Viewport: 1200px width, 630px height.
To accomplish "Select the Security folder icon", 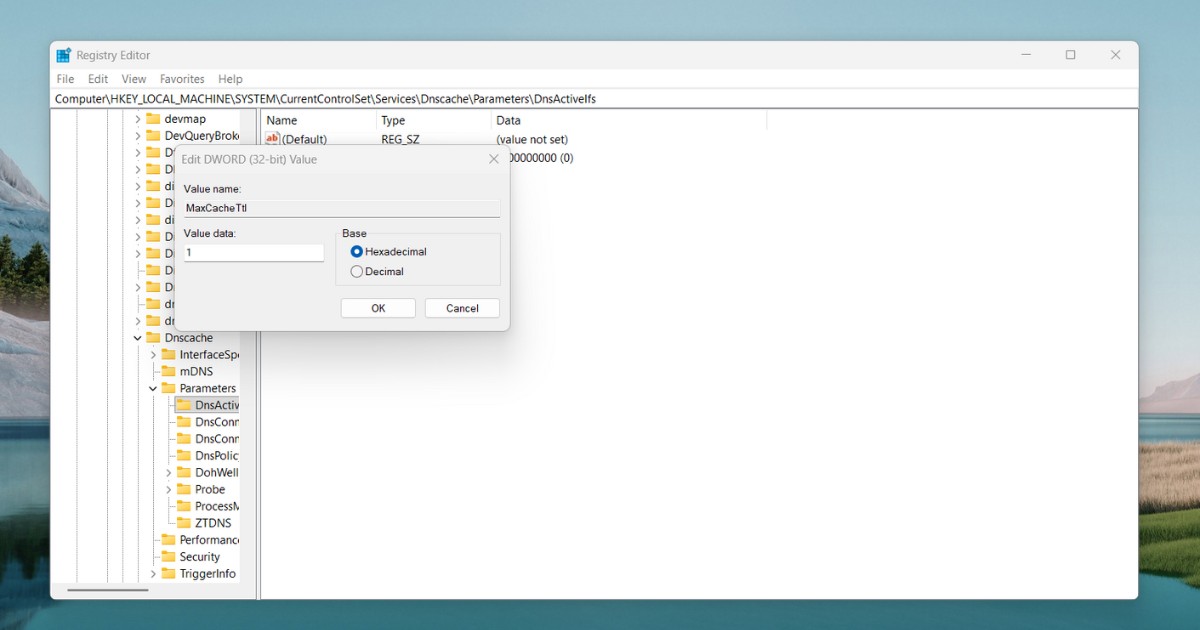I will (168, 556).
